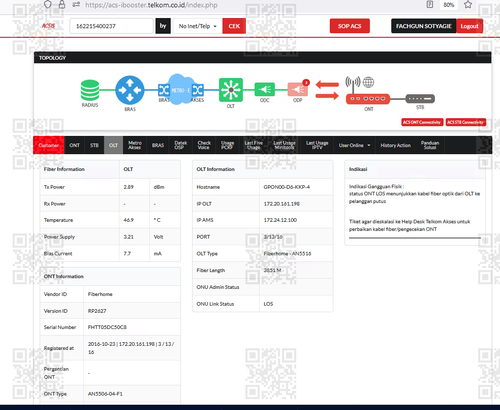Open the SOP ACS button
Viewport: 500px width, 410px height.
click(350, 26)
